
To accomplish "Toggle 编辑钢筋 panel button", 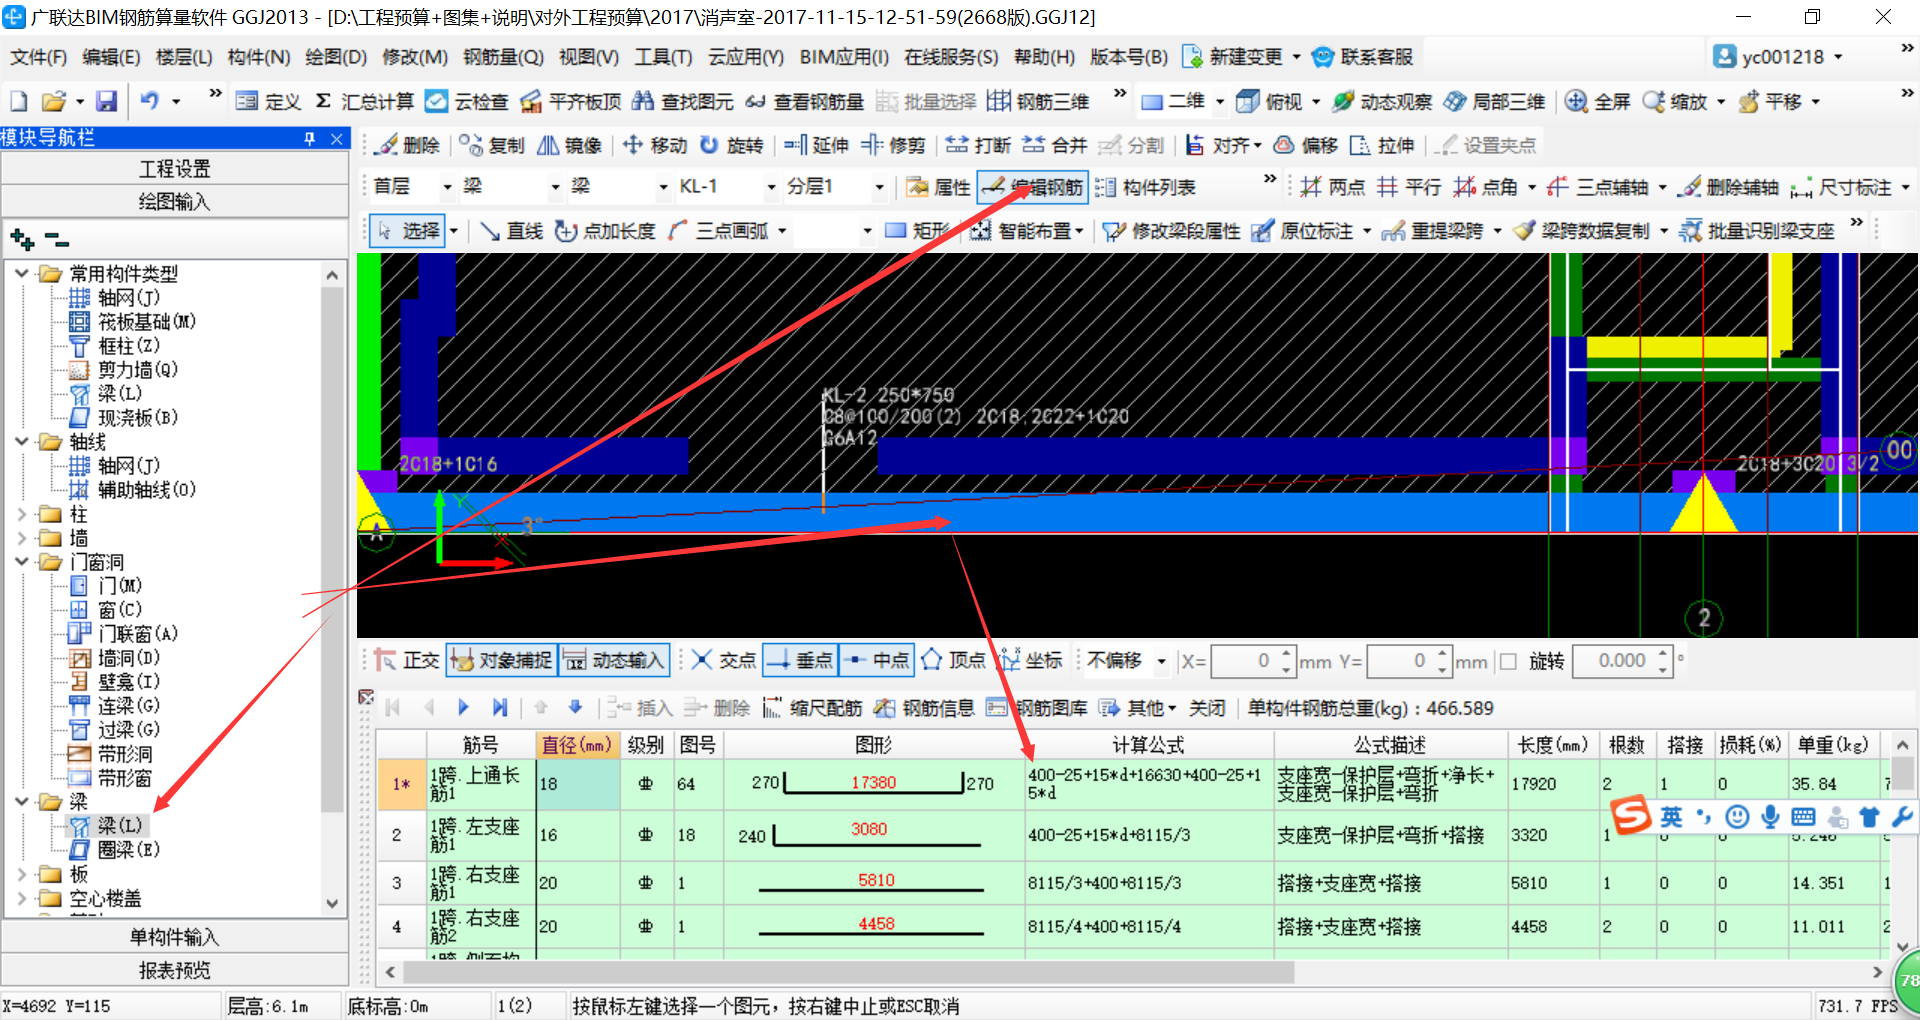I will click(1032, 187).
